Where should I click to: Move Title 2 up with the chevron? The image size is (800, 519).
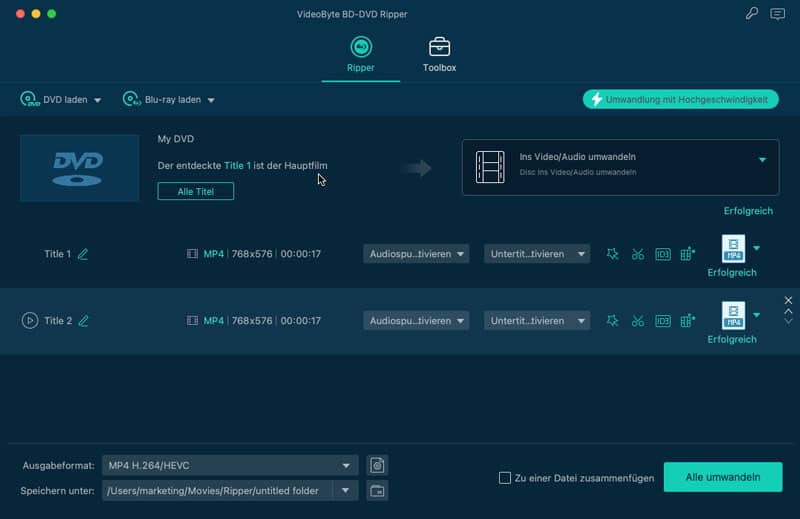tap(788, 311)
